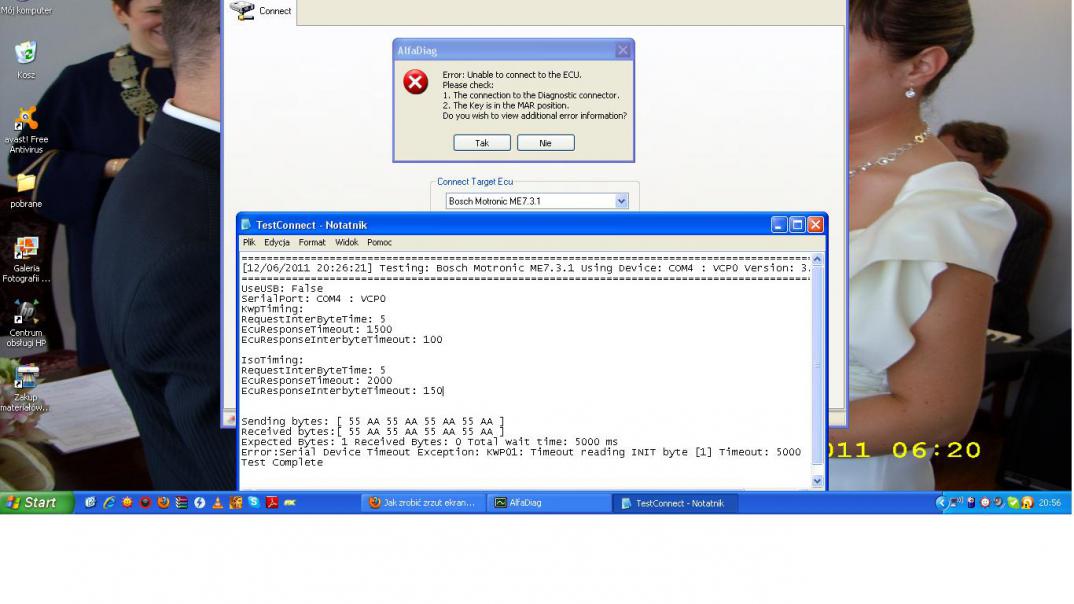The image size is (1074, 604).
Task: Click the blue lightning bolt Quick Launch icon
Action: pos(199,503)
